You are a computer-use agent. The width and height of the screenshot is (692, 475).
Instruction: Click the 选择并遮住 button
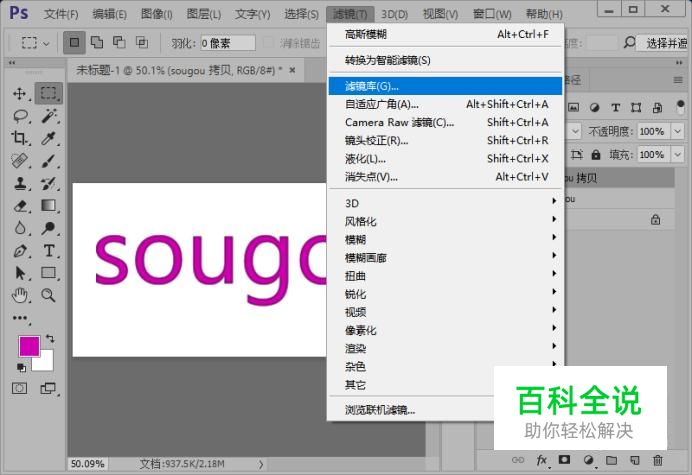pos(664,43)
